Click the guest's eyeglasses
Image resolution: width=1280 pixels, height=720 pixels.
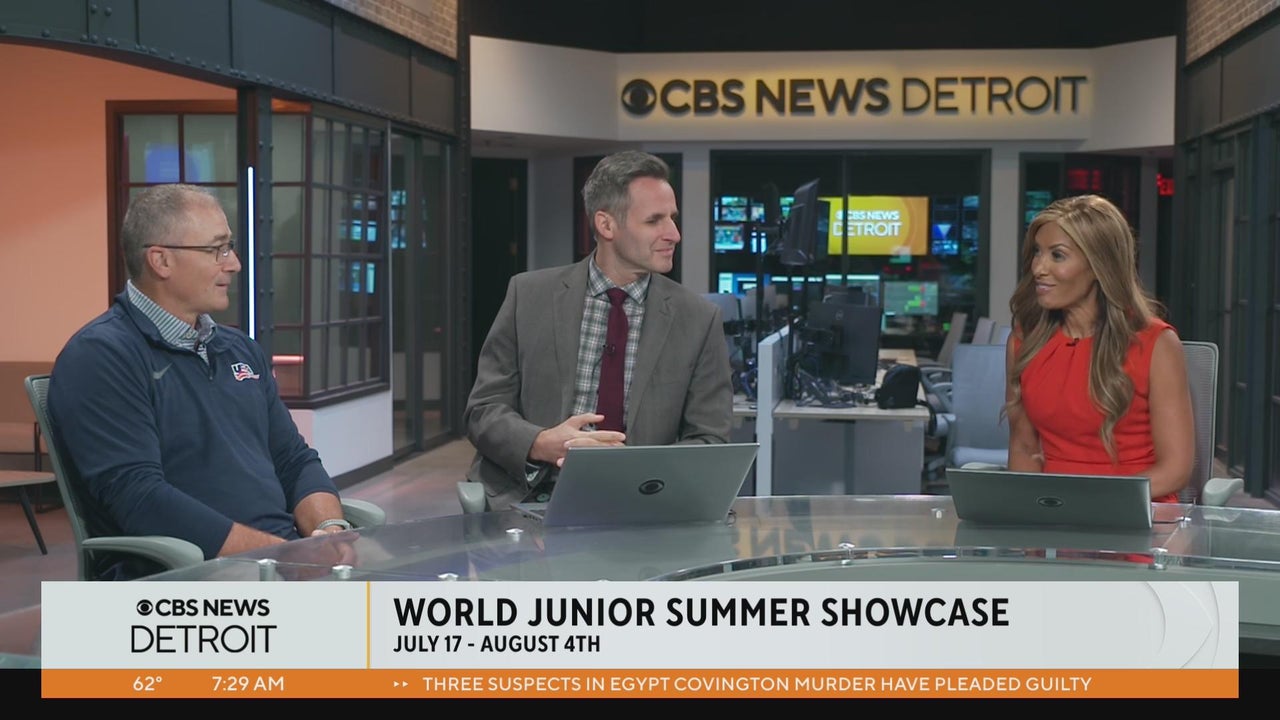click(x=200, y=250)
